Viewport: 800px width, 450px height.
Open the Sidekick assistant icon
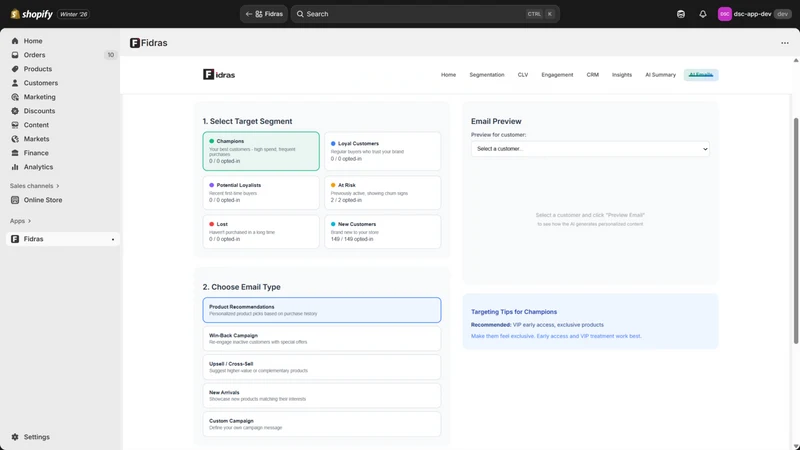pos(681,14)
